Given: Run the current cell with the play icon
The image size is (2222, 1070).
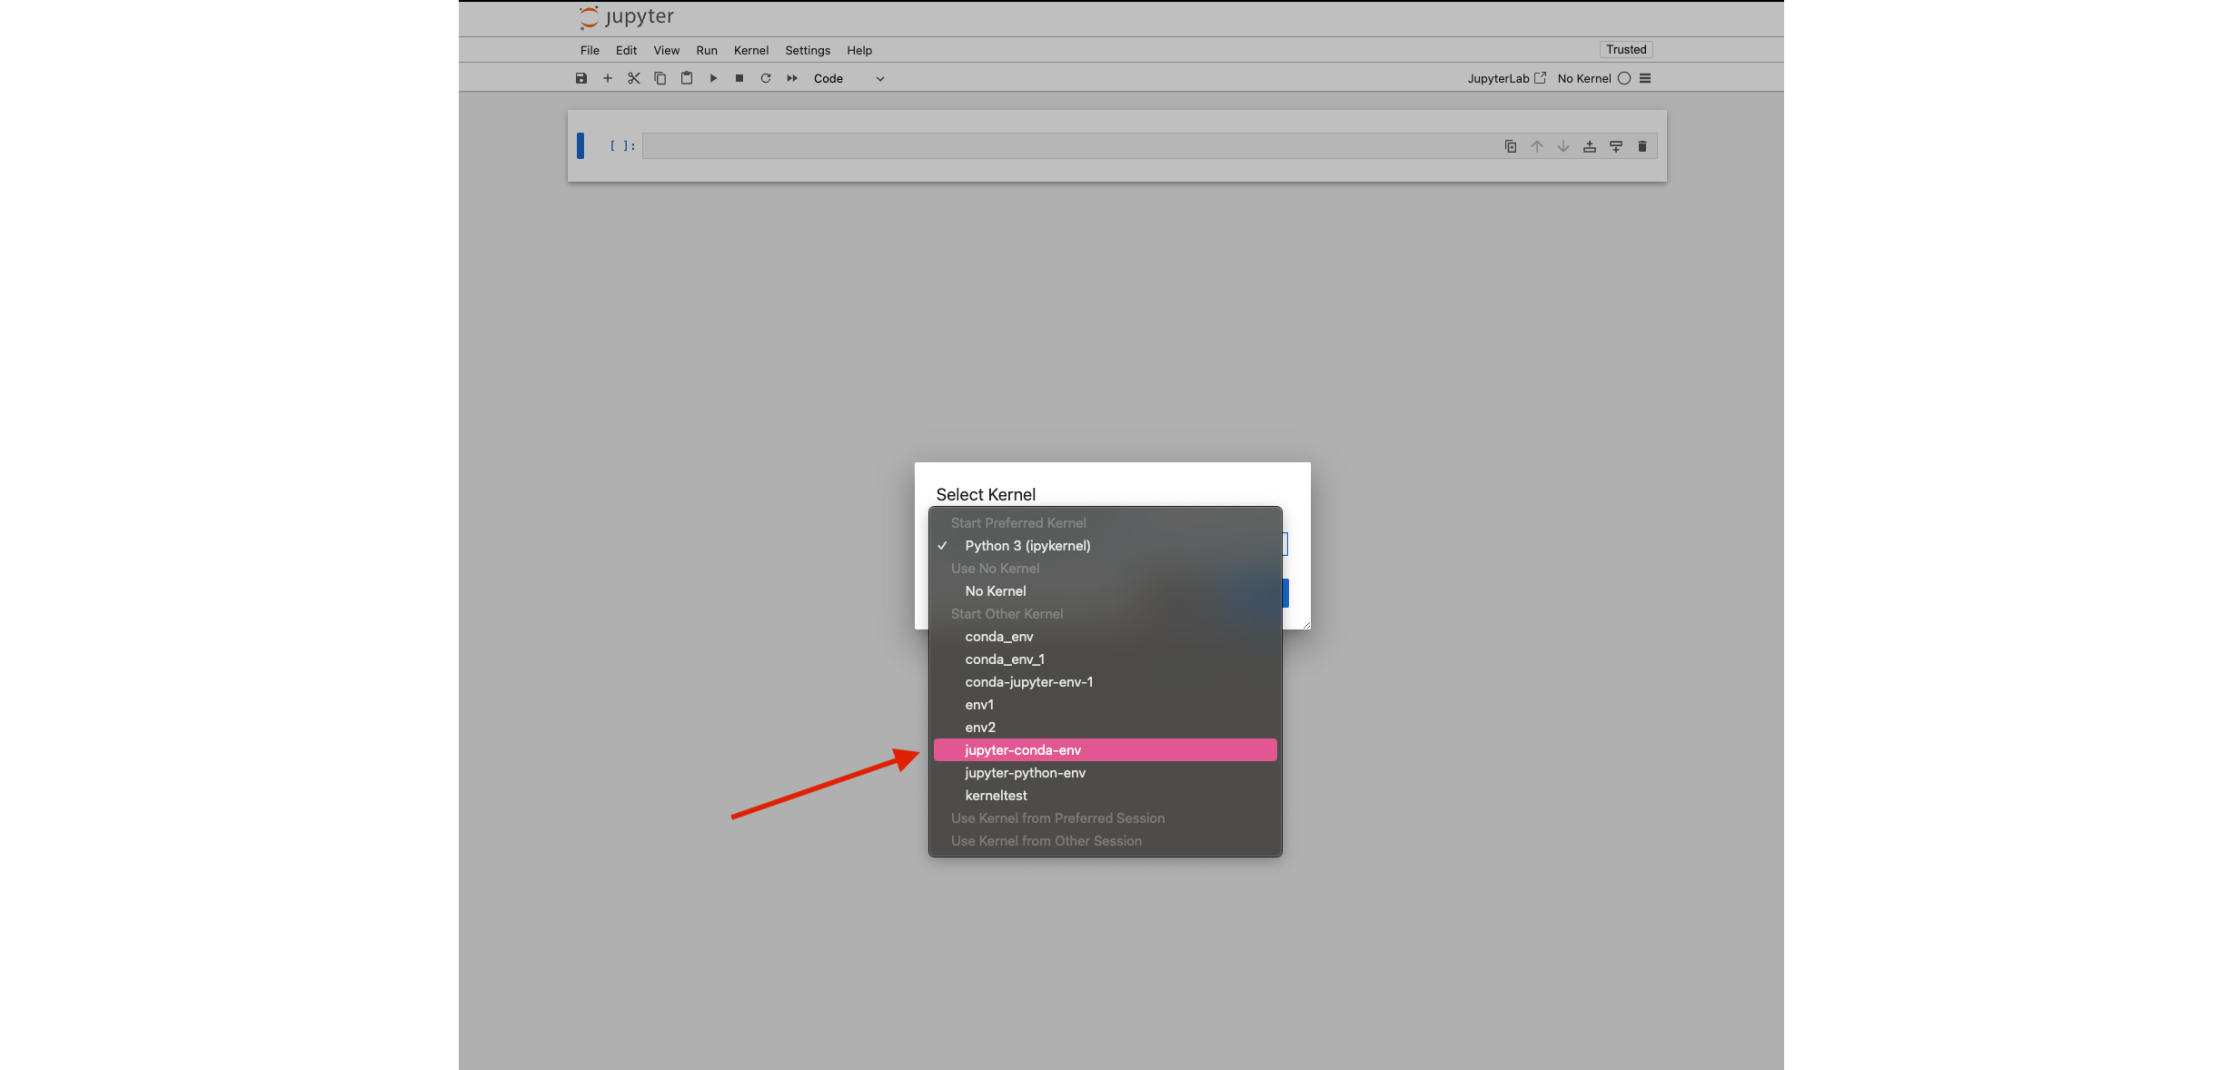Looking at the screenshot, I should point(713,78).
